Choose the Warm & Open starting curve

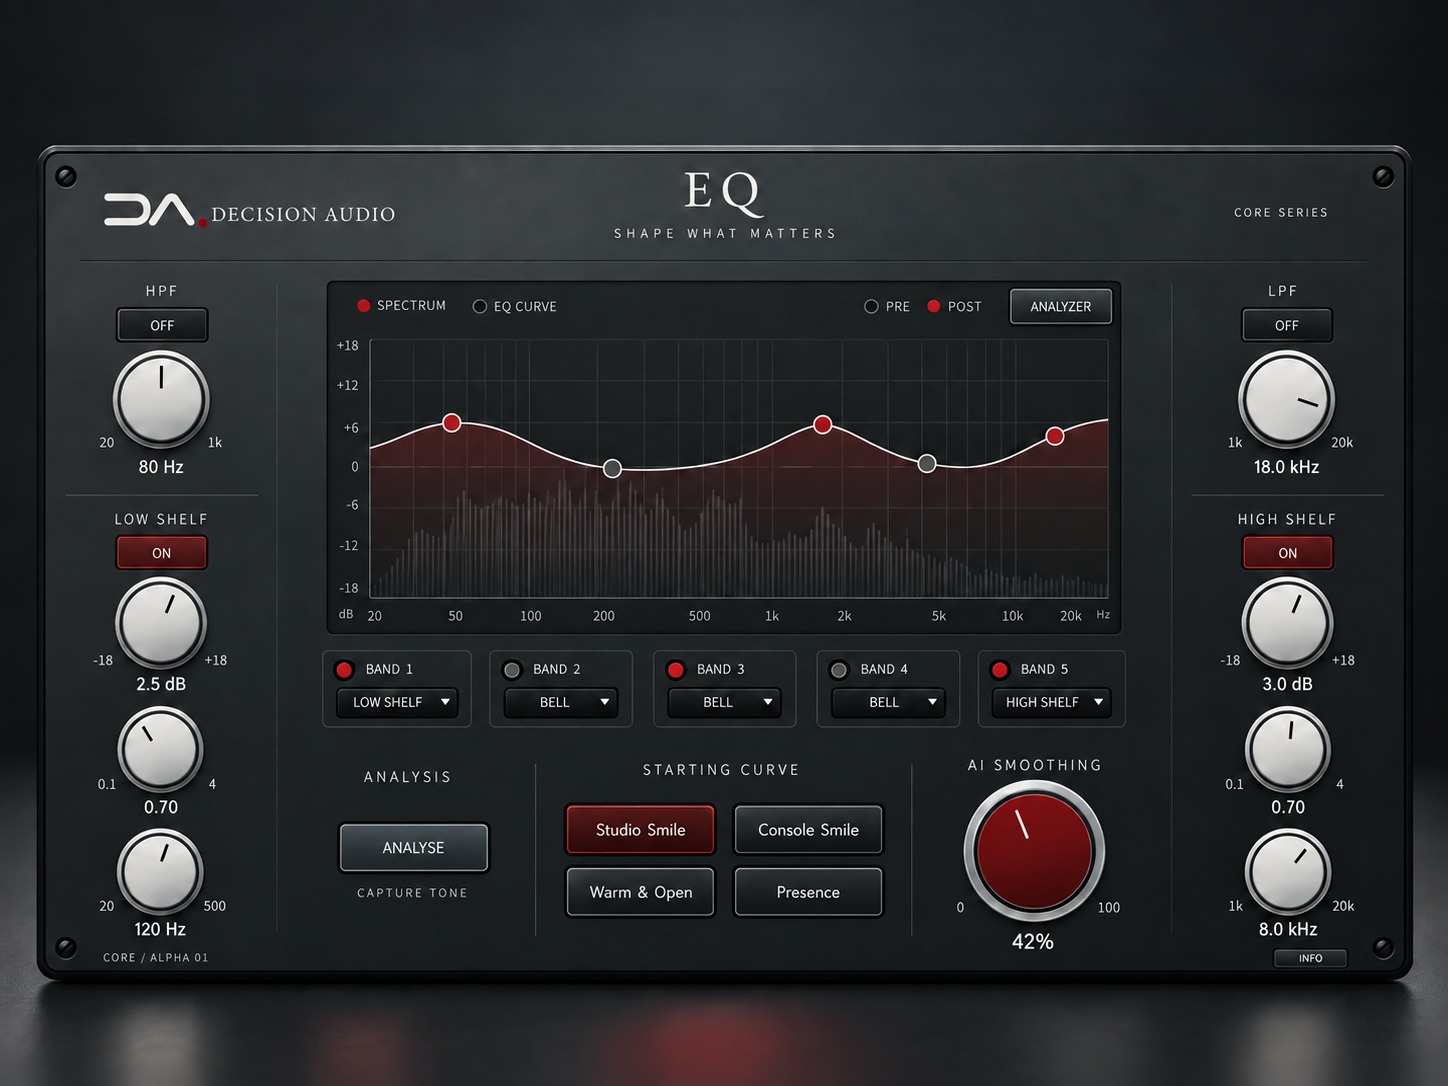point(641,892)
